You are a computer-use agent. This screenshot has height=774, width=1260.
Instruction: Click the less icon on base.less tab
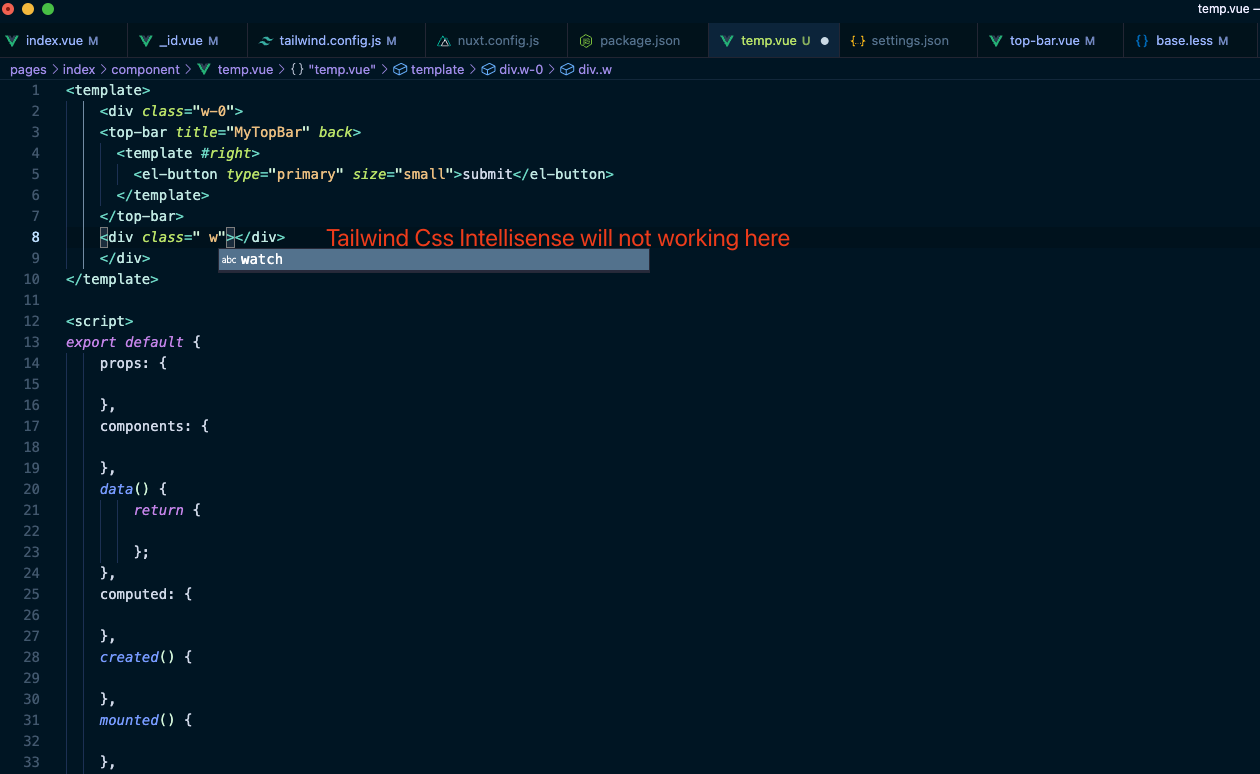[1140, 40]
